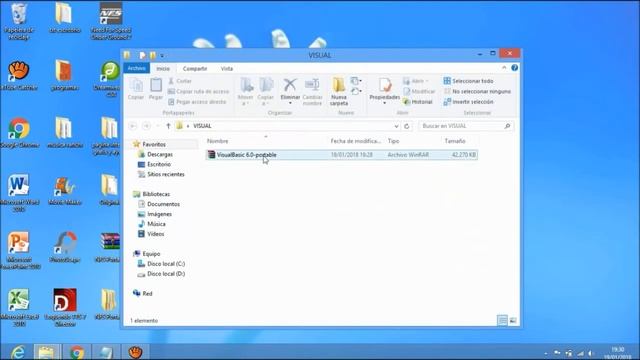Open Disco local (C:)
Viewport: 640px width, 360px height.
point(166,264)
